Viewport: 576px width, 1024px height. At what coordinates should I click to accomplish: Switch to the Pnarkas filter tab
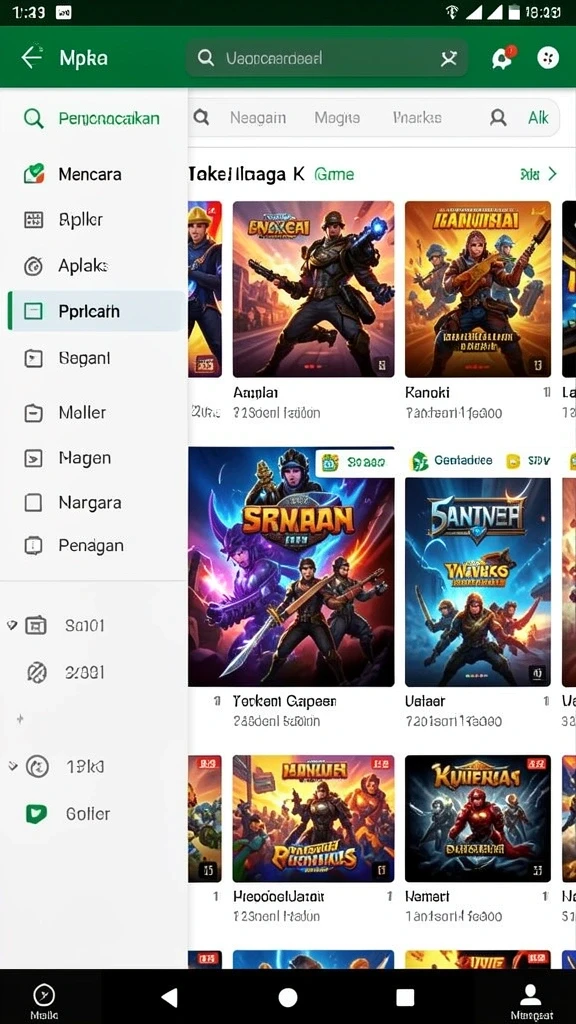click(x=417, y=118)
